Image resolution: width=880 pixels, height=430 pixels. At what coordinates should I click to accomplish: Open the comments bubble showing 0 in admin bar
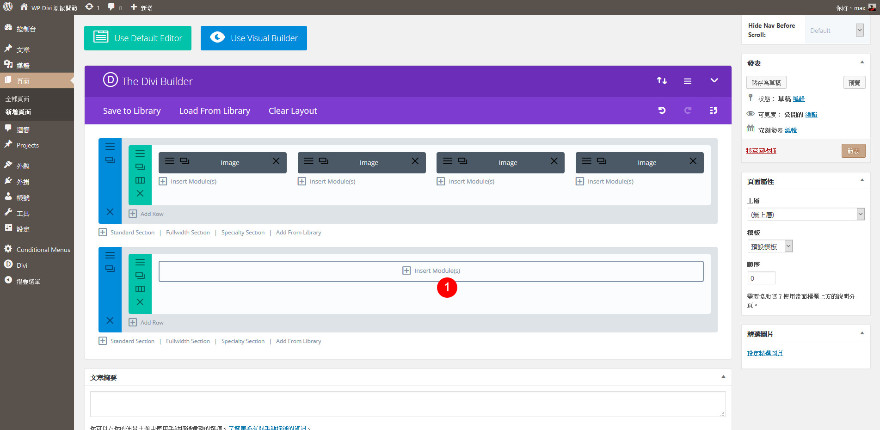click(x=114, y=7)
